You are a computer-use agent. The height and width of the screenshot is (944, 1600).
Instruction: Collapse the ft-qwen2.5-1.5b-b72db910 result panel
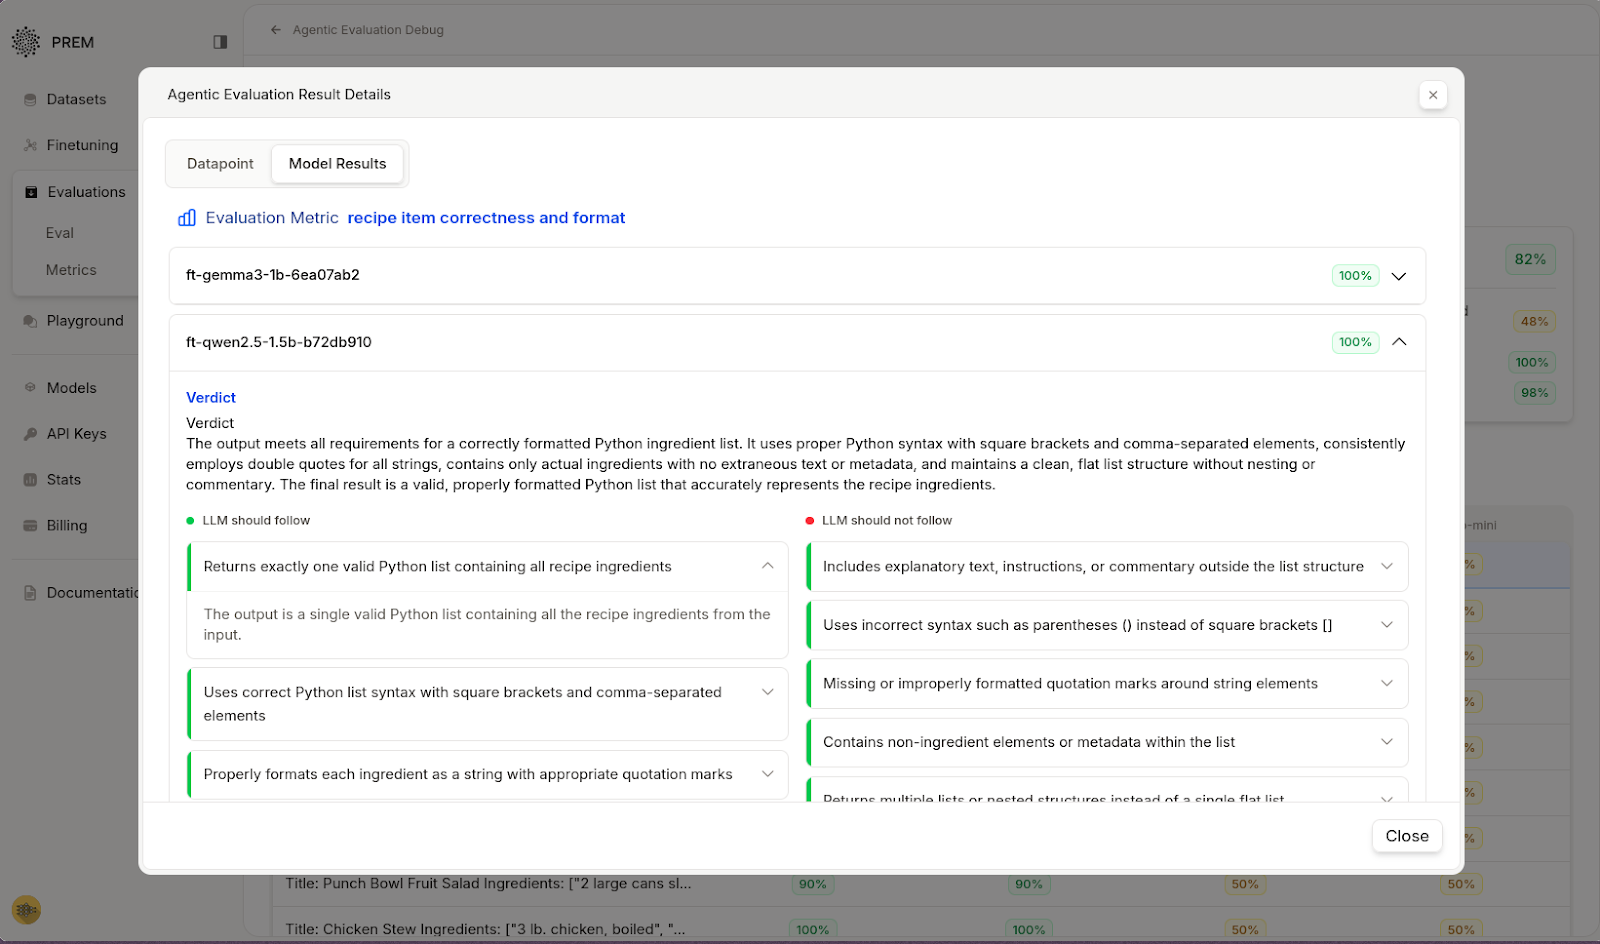pos(1399,341)
